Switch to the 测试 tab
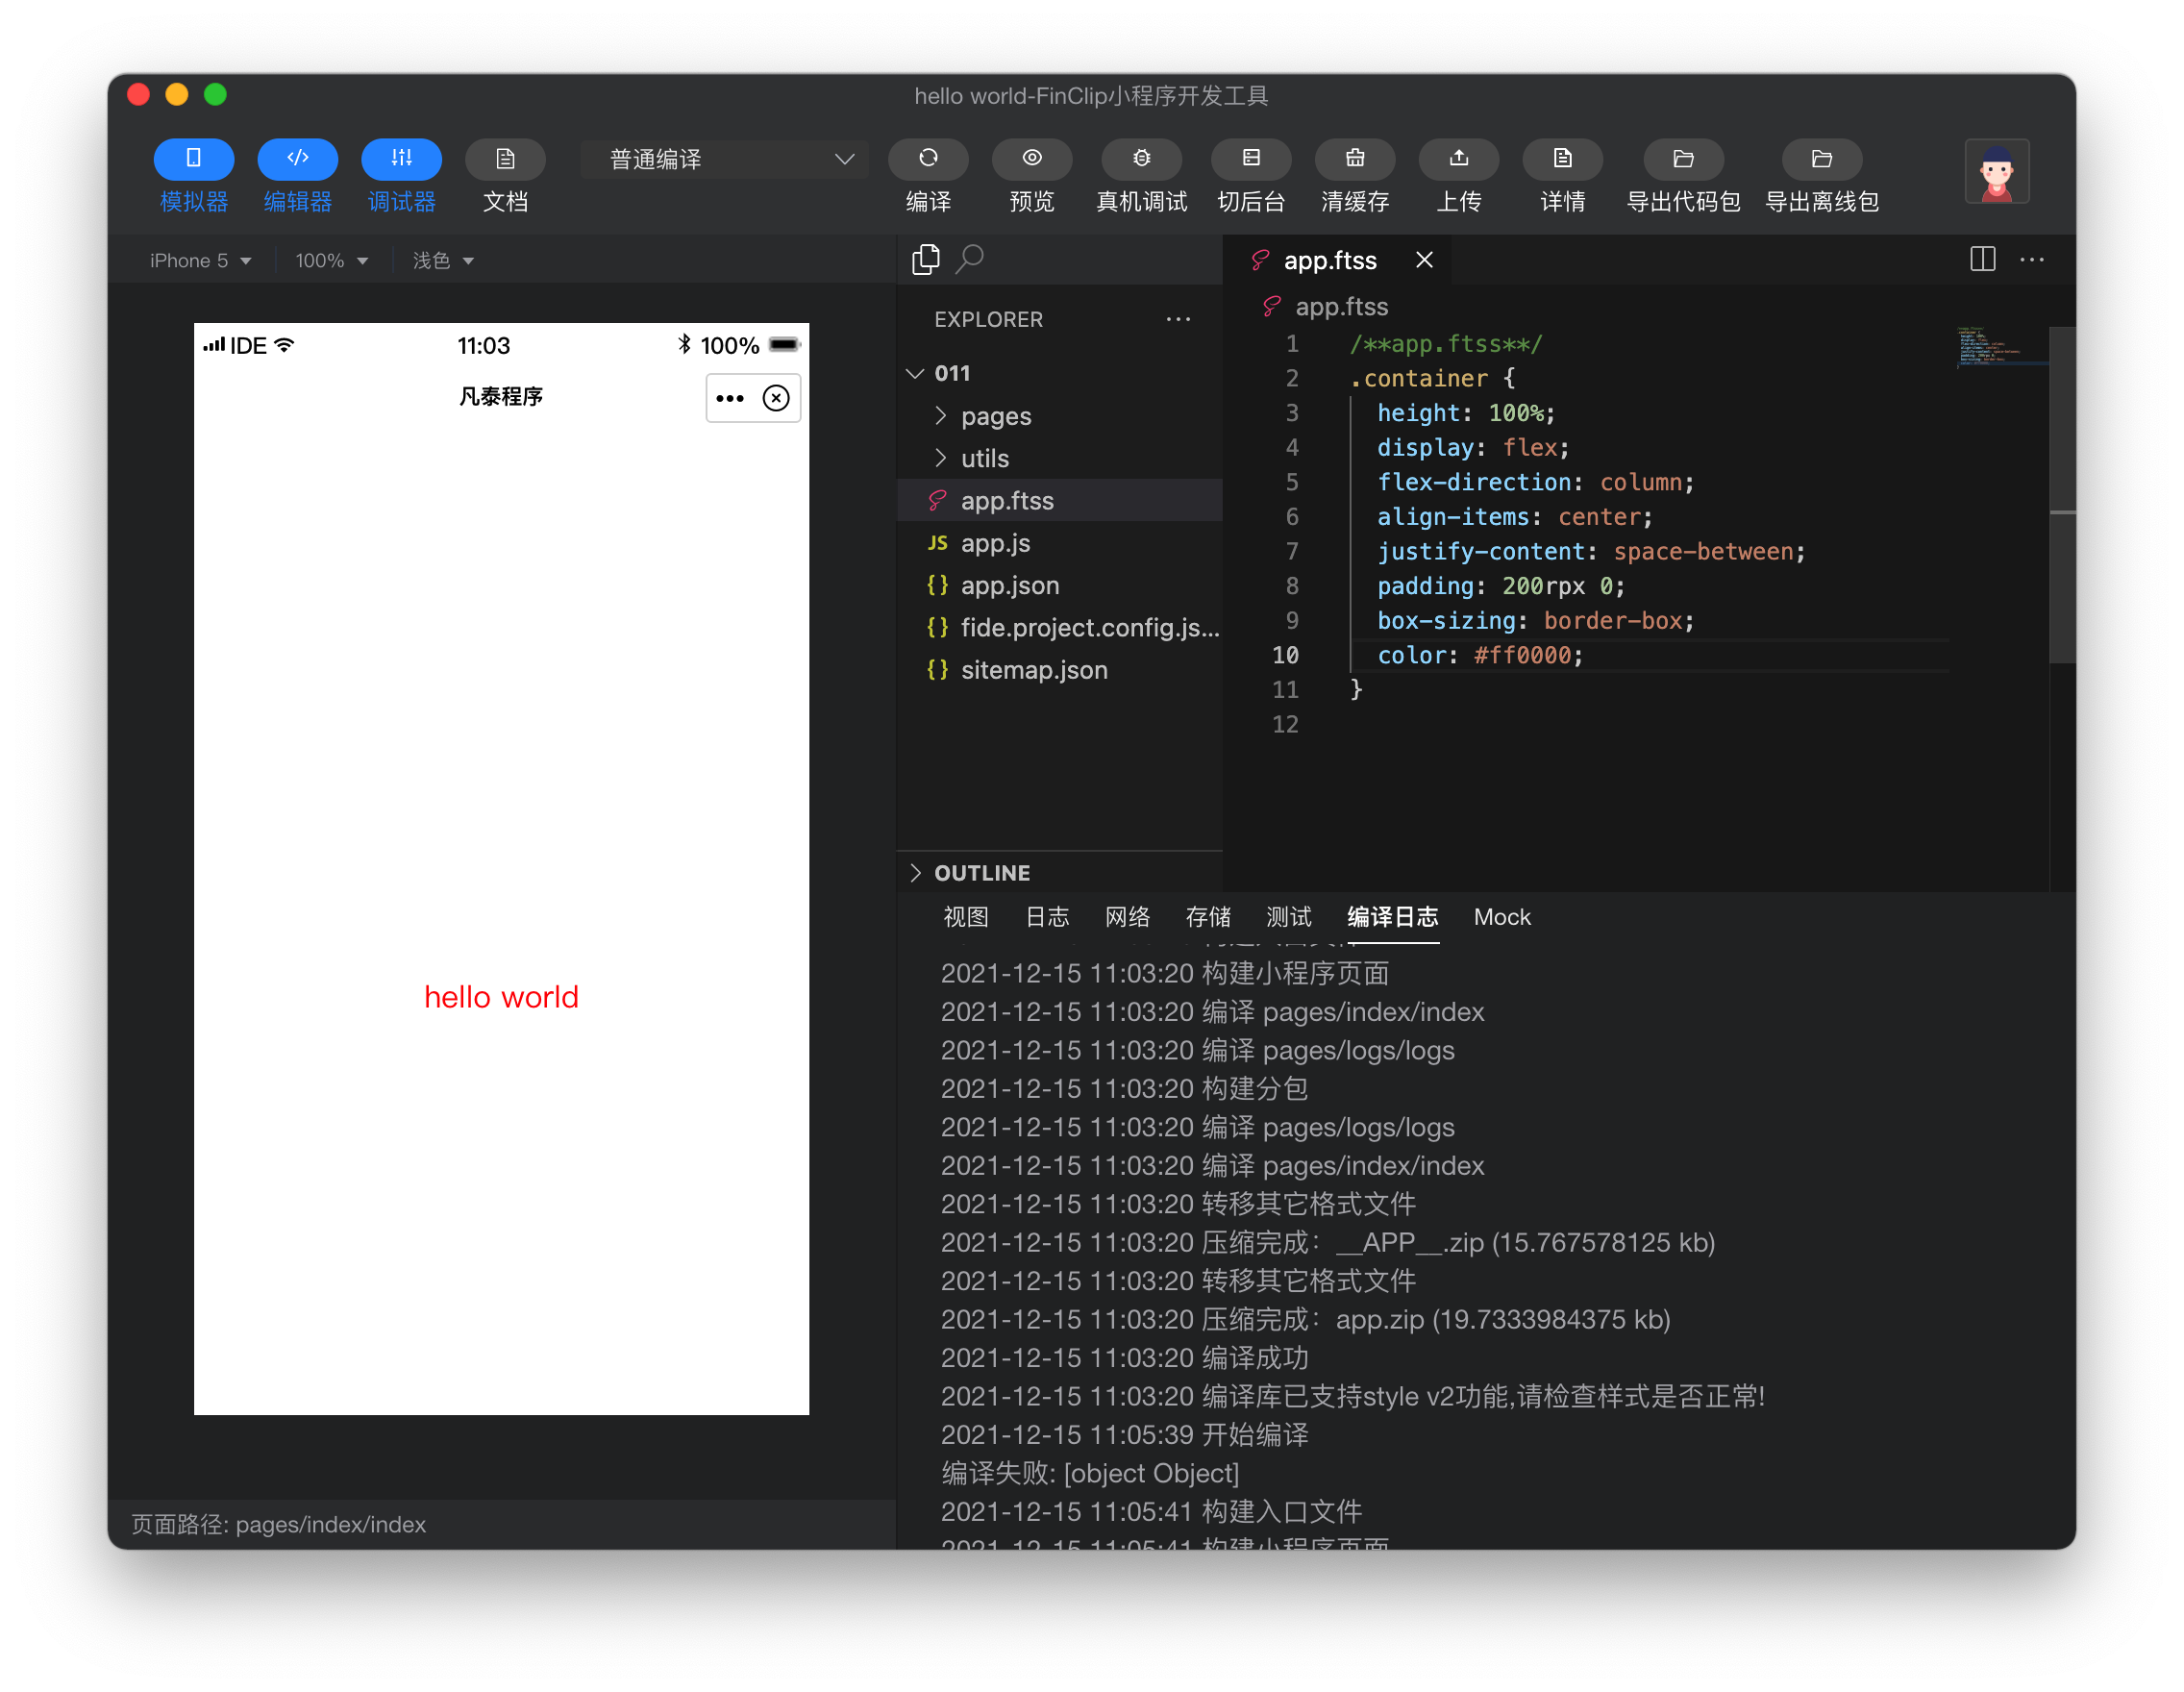Screen dimensions: 2184x1692 (1288, 917)
